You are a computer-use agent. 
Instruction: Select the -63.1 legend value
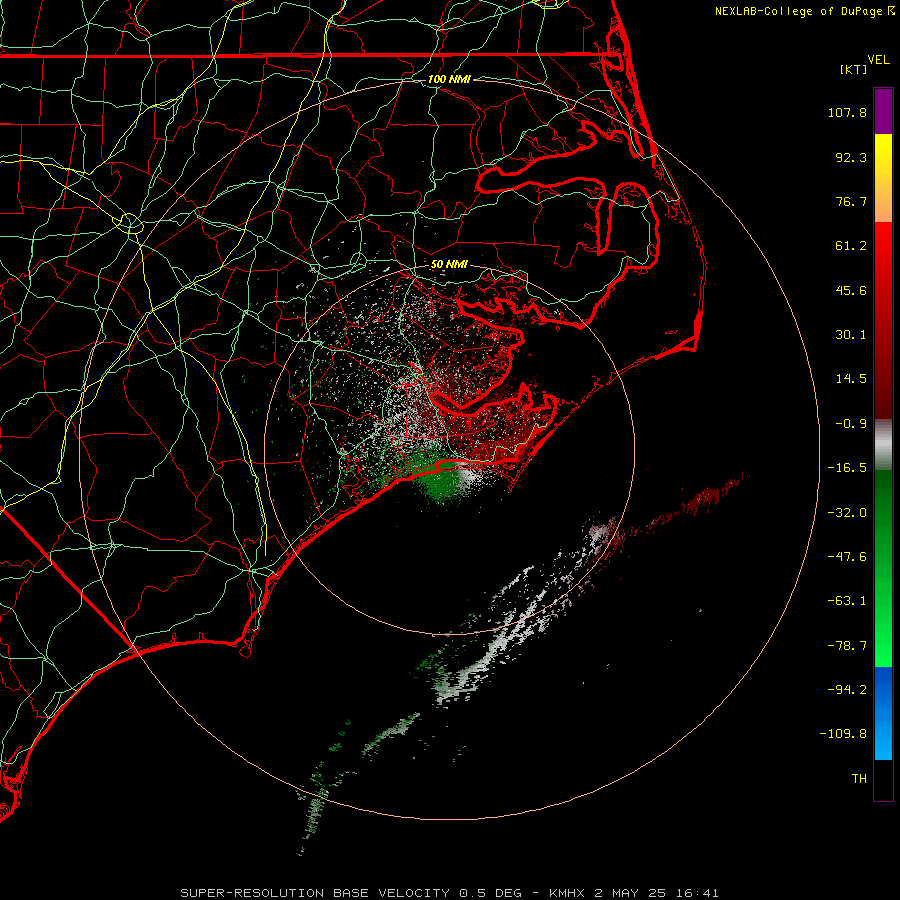pos(847,601)
